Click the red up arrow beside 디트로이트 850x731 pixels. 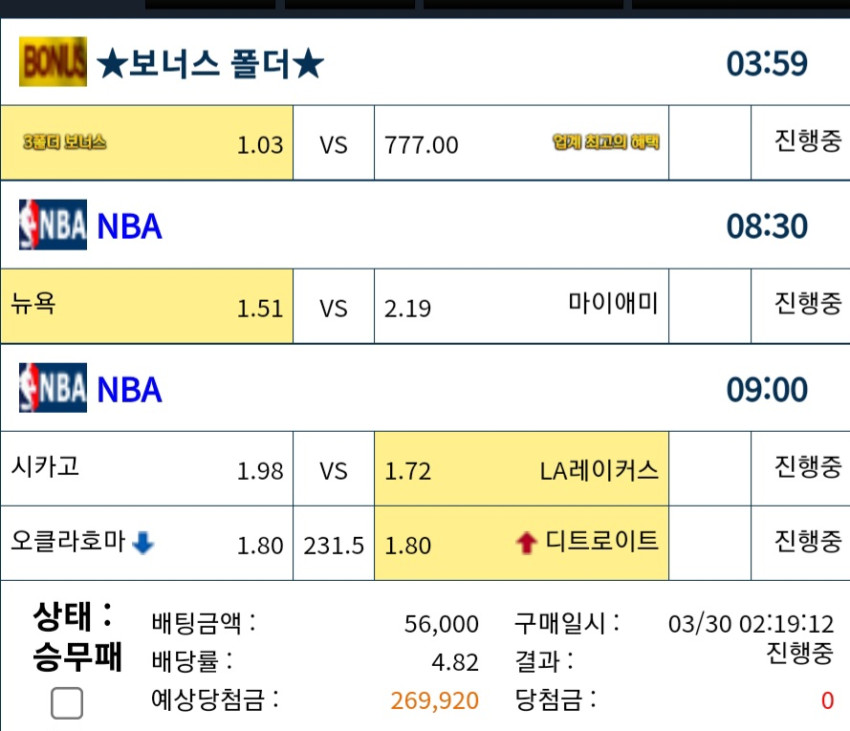tap(526, 543)
